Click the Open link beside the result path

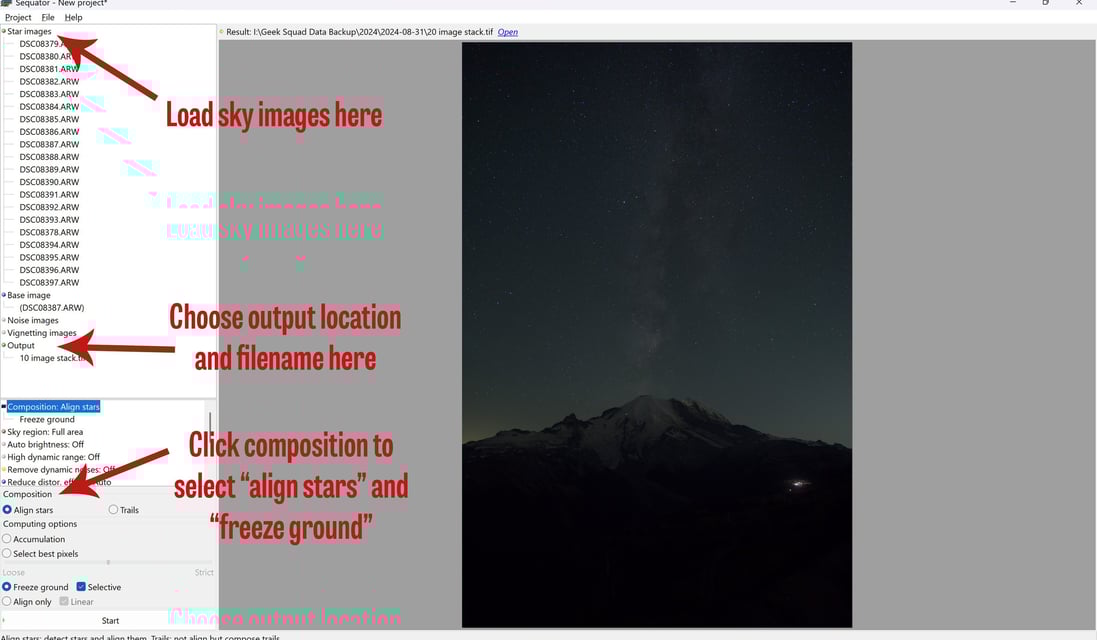point(507,32)
